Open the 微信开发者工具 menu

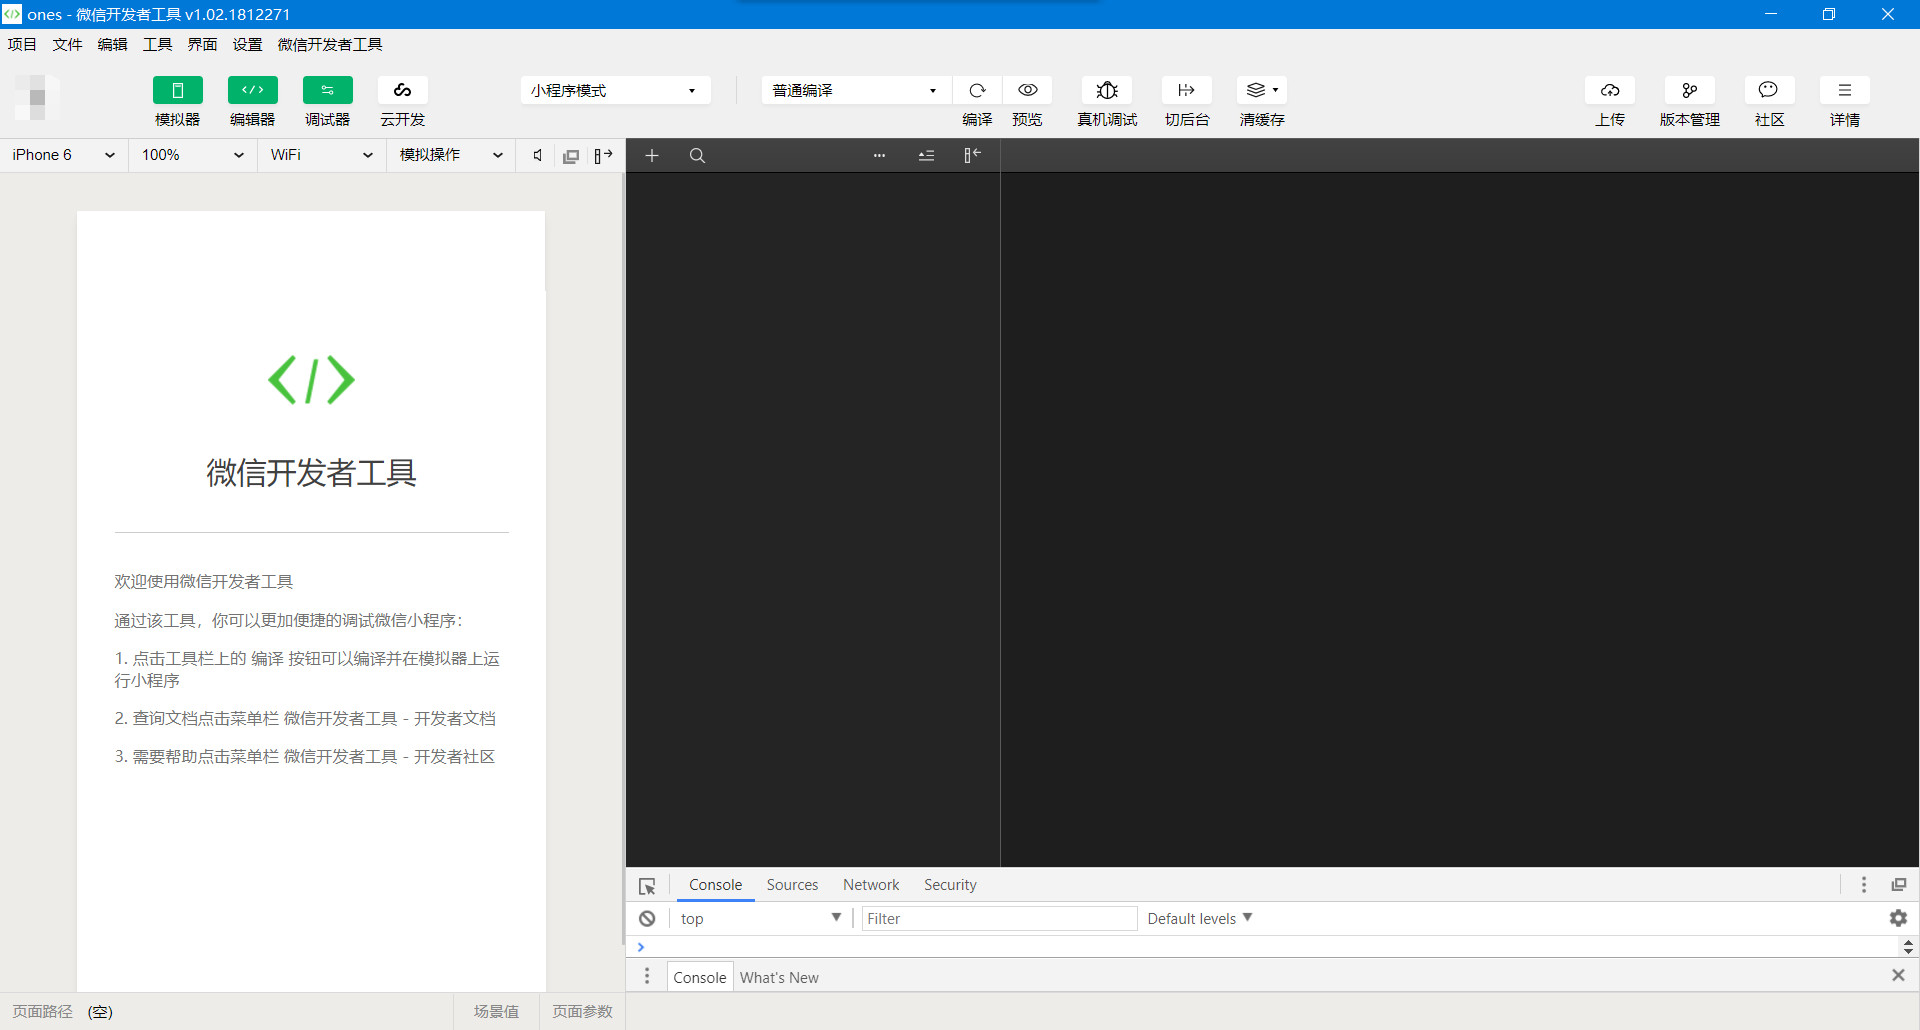tap(330, 44)
